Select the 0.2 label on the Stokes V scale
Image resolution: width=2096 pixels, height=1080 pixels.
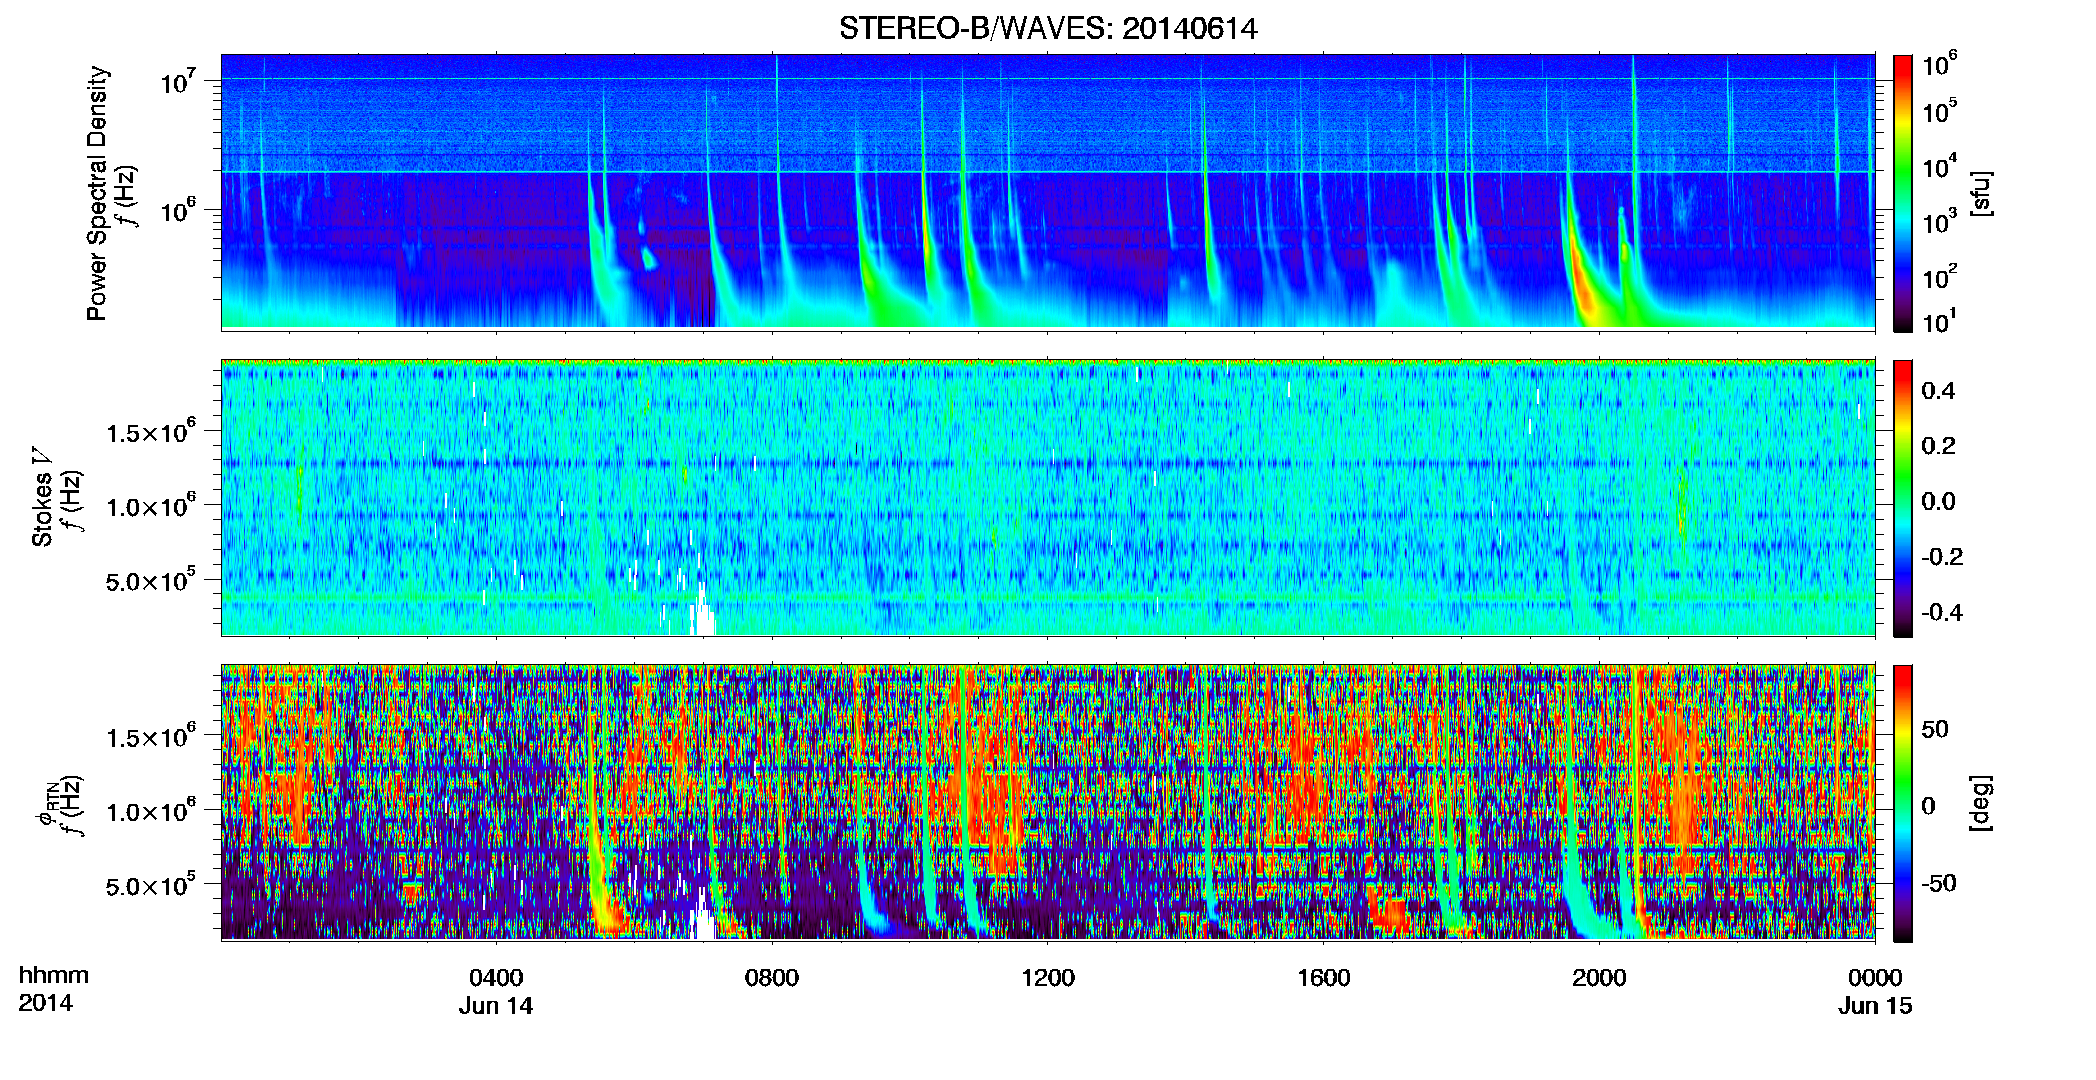click(x=1938, y=446)
